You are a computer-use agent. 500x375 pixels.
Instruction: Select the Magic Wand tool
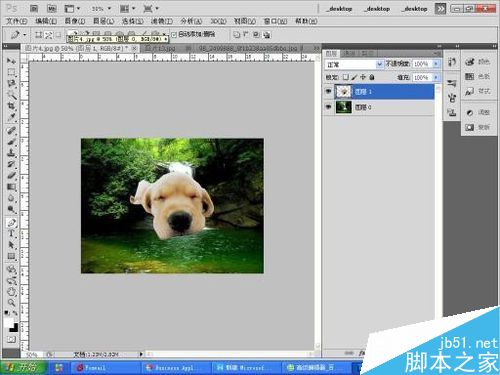(11, 95)
